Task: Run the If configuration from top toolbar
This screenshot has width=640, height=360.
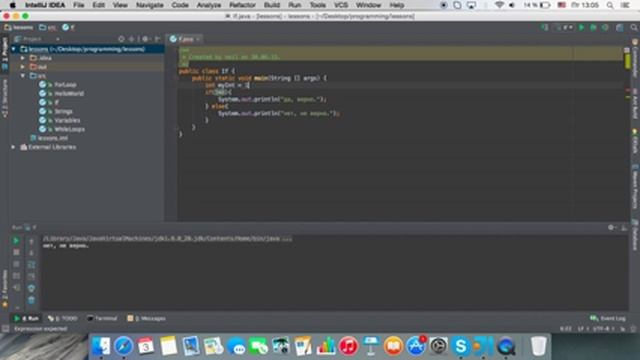Action: coord(581,27)
